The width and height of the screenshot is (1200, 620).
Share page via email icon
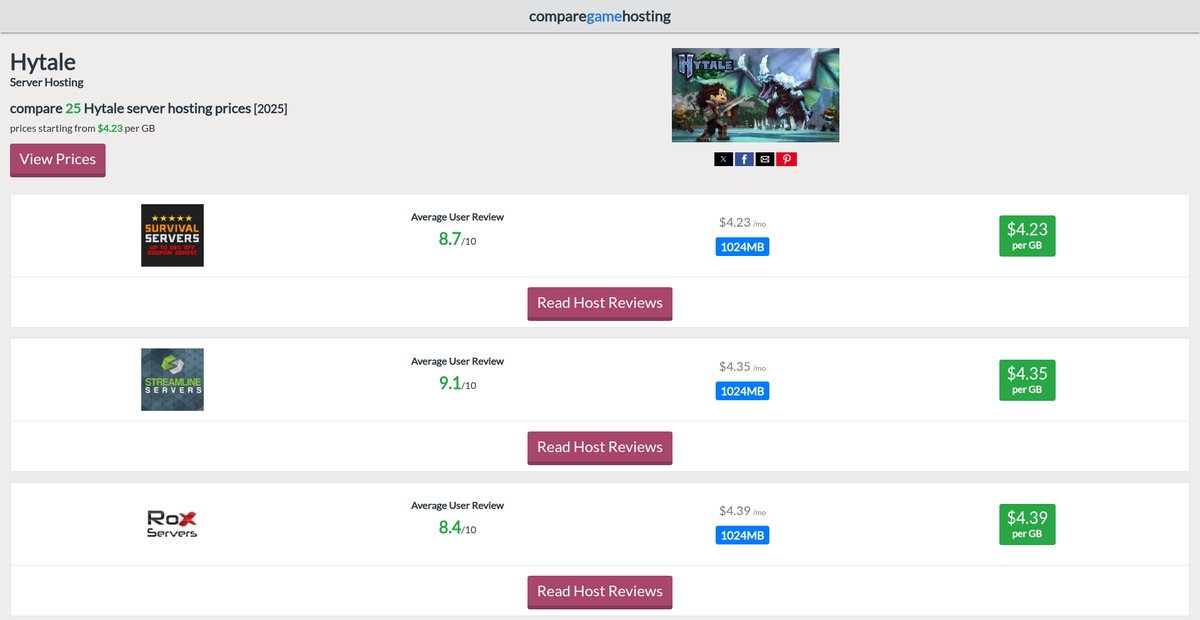pos(765,159)
